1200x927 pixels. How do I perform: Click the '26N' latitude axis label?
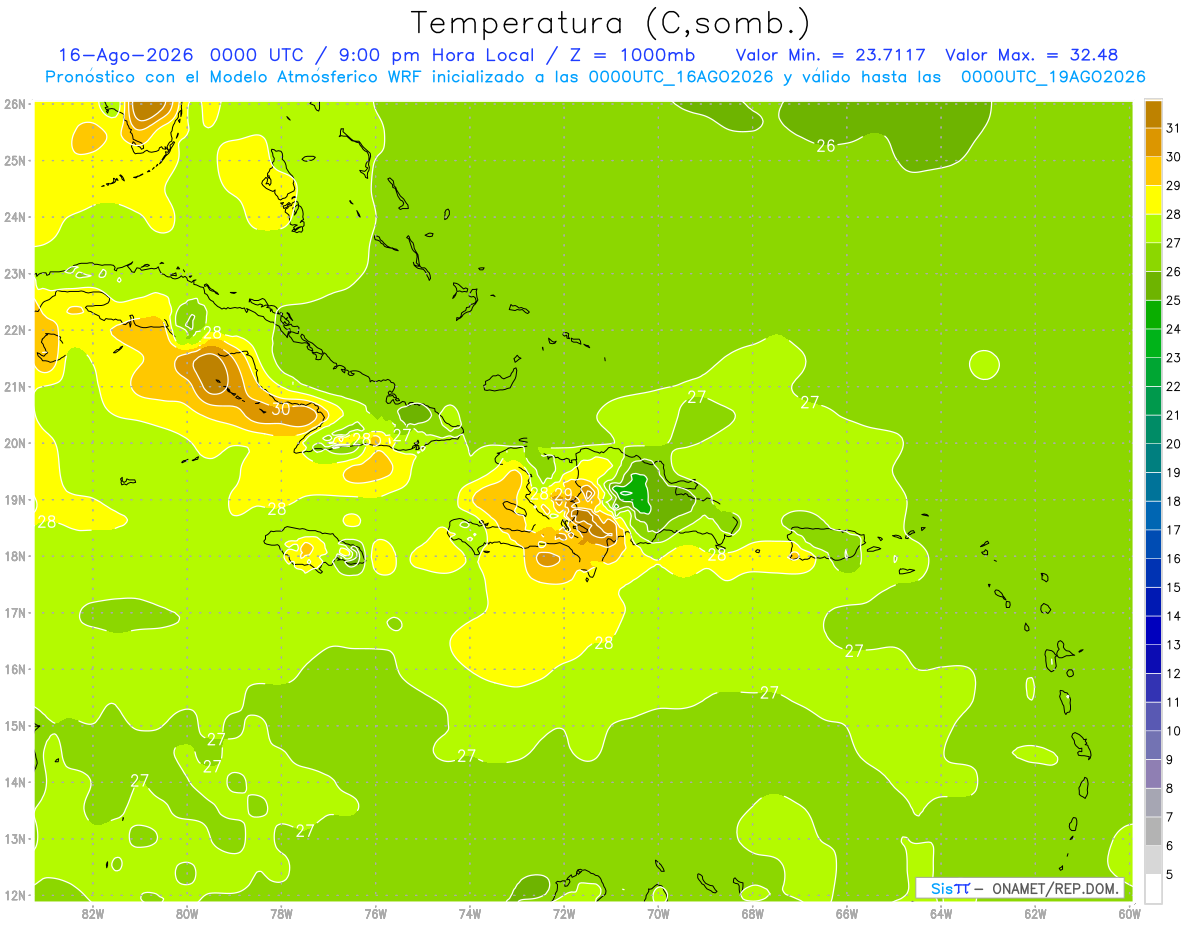pos(14,104)
